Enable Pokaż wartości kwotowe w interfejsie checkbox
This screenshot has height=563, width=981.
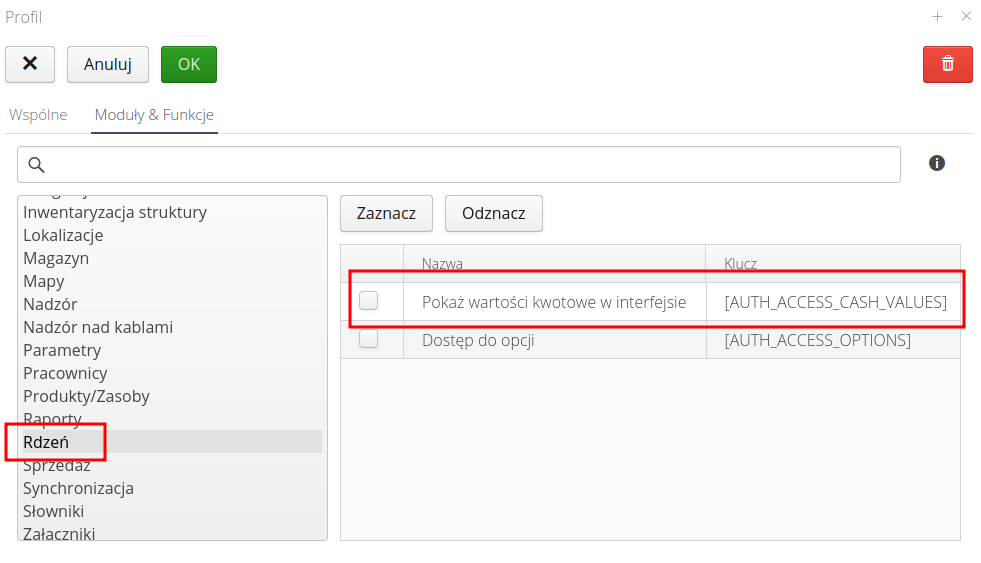[369, 300]
